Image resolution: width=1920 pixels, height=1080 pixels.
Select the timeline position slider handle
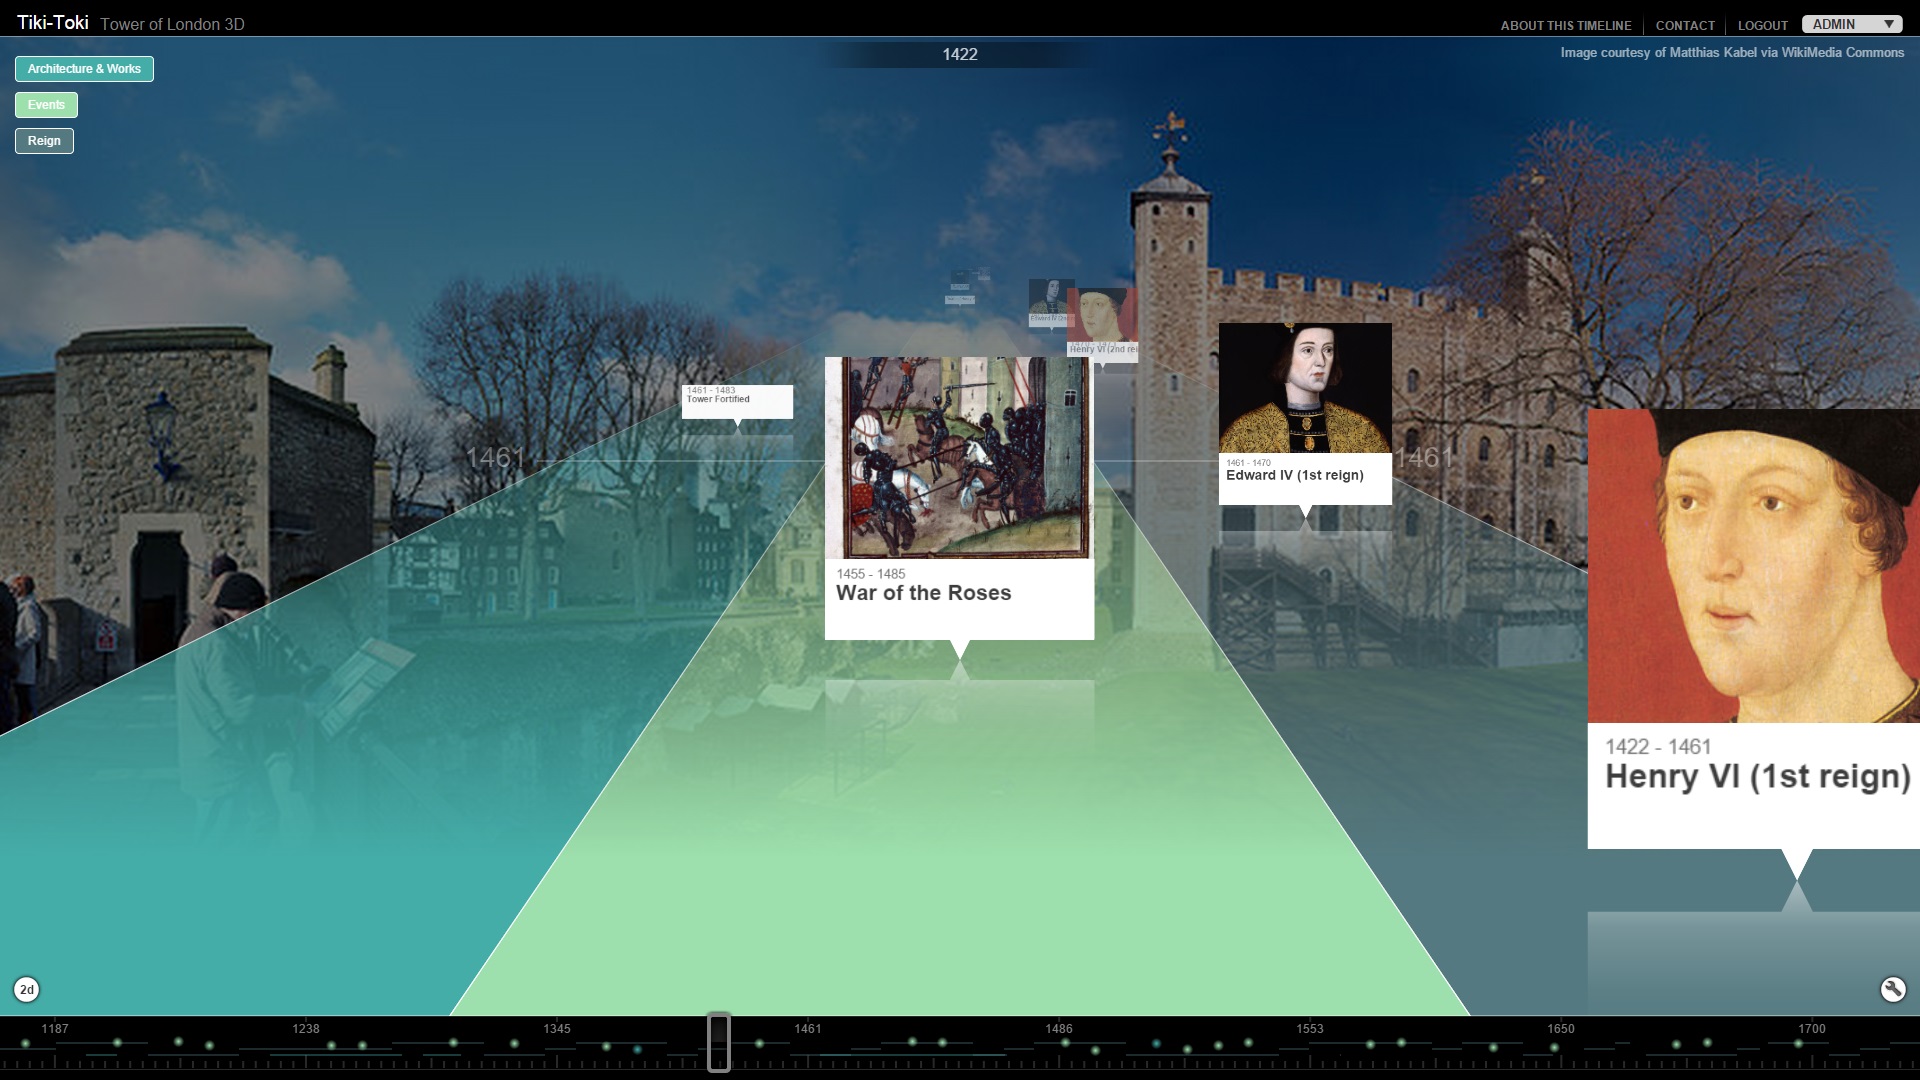coord(719,1042)
